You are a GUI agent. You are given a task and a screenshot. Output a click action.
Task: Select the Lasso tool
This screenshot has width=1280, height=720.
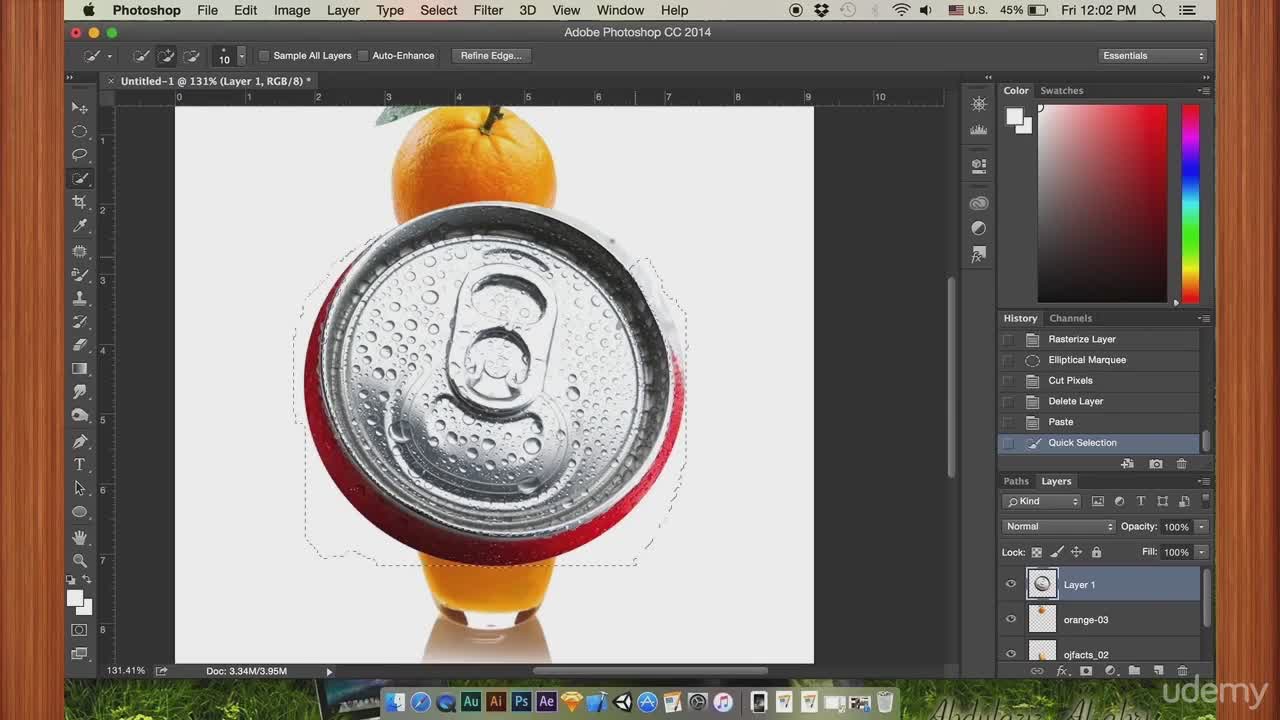(x=79, y=155)
